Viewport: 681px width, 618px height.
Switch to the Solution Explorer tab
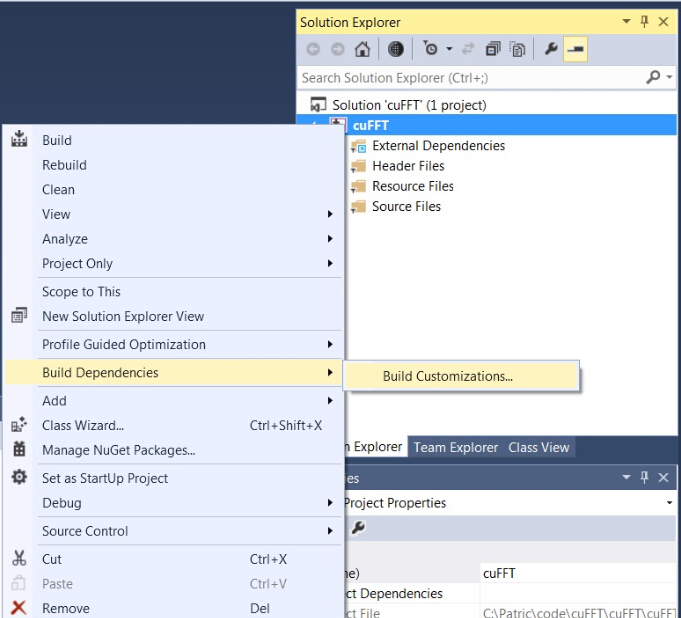[x=374, y=446]
